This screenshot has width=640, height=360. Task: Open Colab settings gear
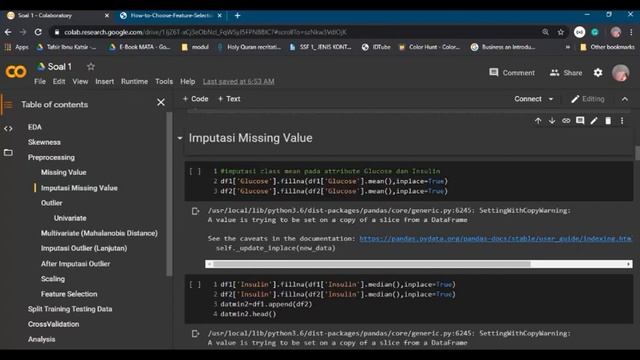pyautogui.click(x=598, y=73)
